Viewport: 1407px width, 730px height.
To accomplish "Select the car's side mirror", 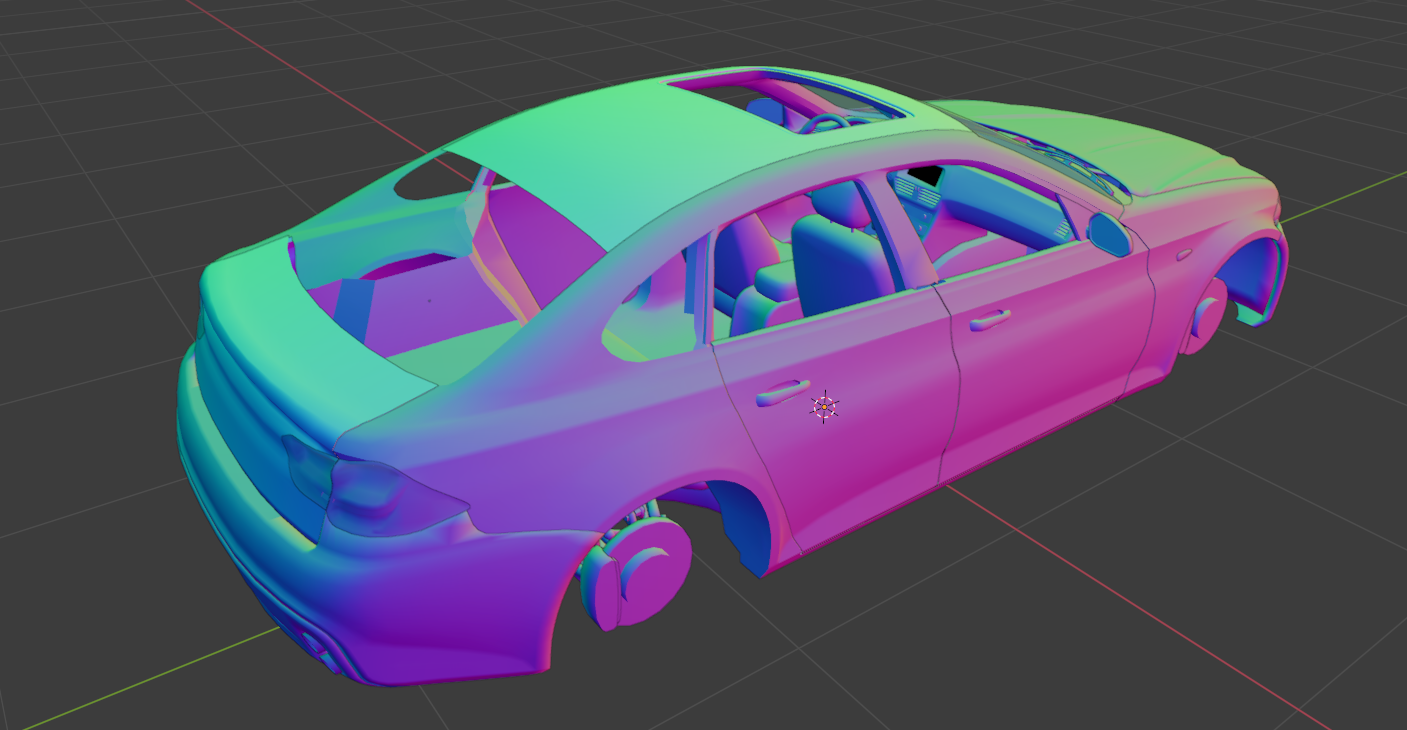I will pos(1108,234).
